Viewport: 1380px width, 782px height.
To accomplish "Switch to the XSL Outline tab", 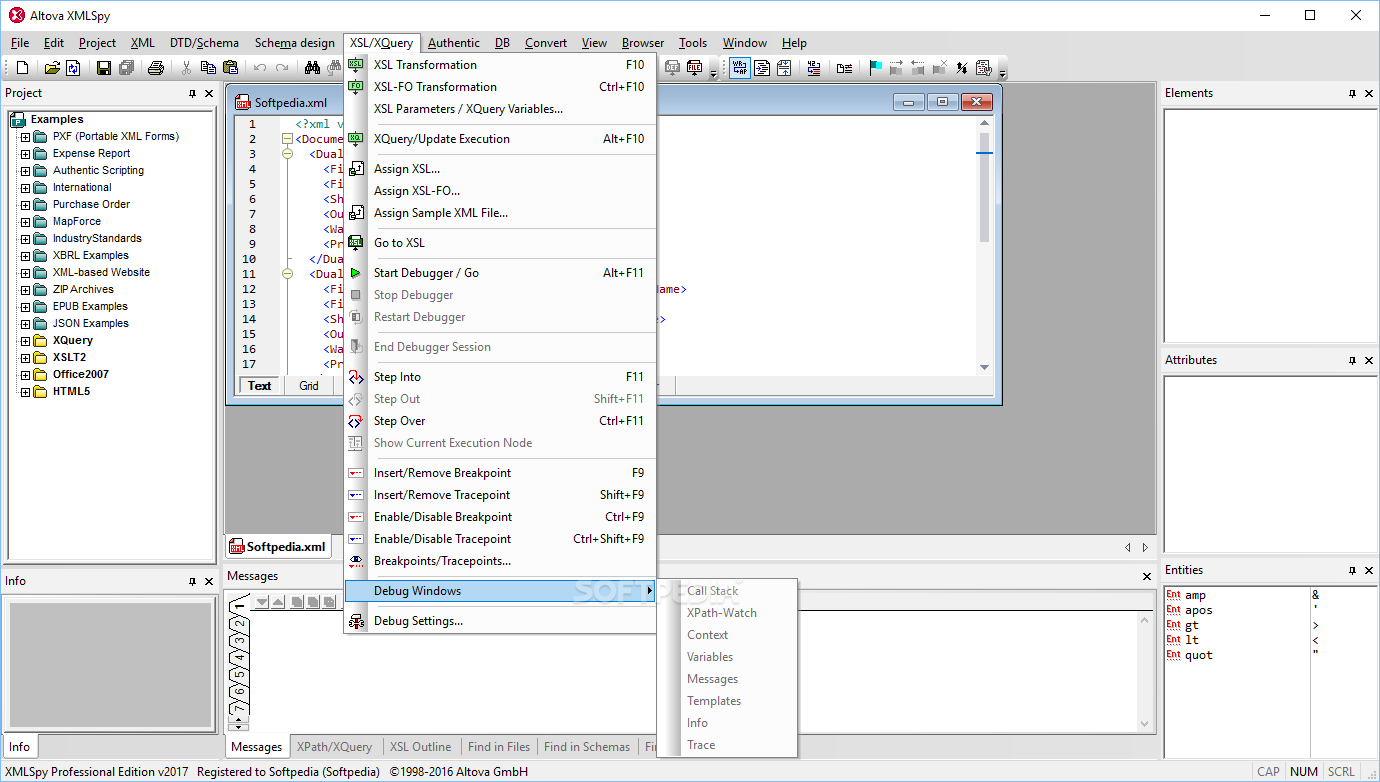I will [420, 746].
